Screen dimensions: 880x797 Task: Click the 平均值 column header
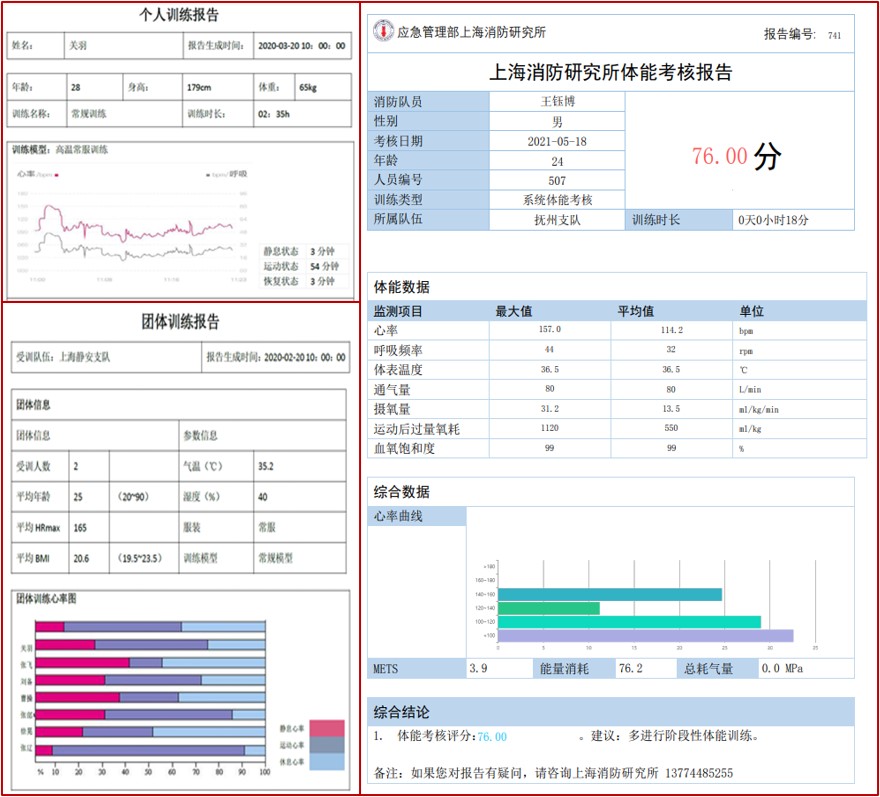pos(635,311)
